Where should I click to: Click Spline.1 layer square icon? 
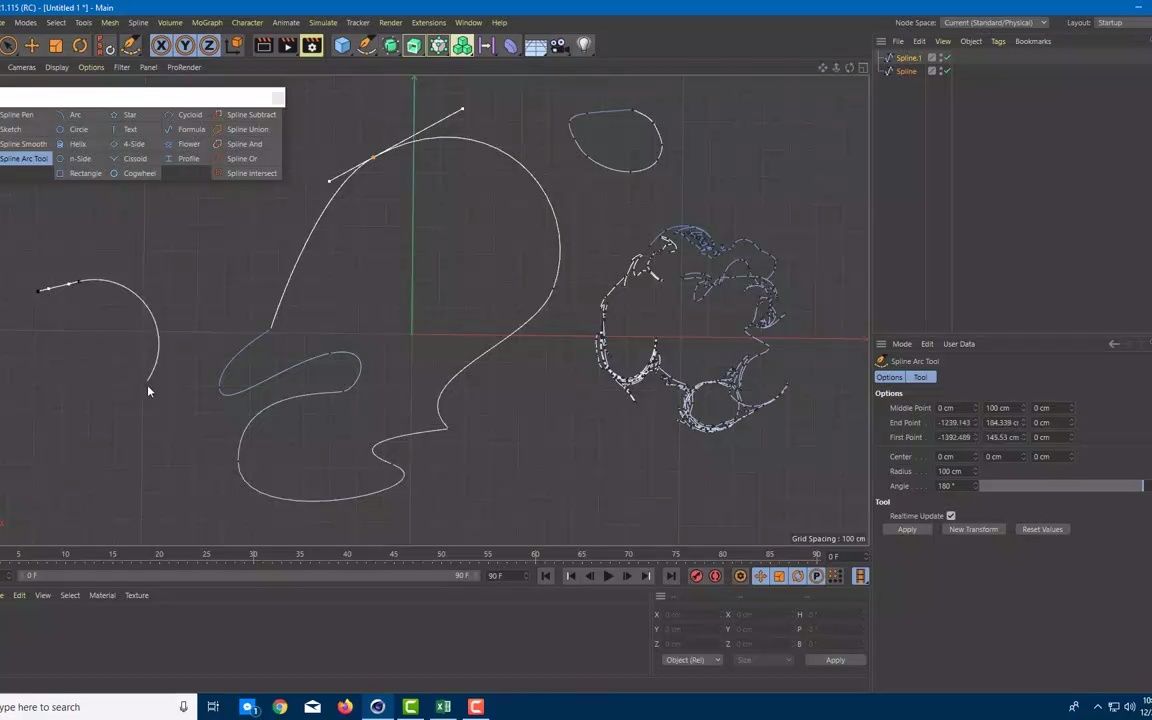[932, 57]
